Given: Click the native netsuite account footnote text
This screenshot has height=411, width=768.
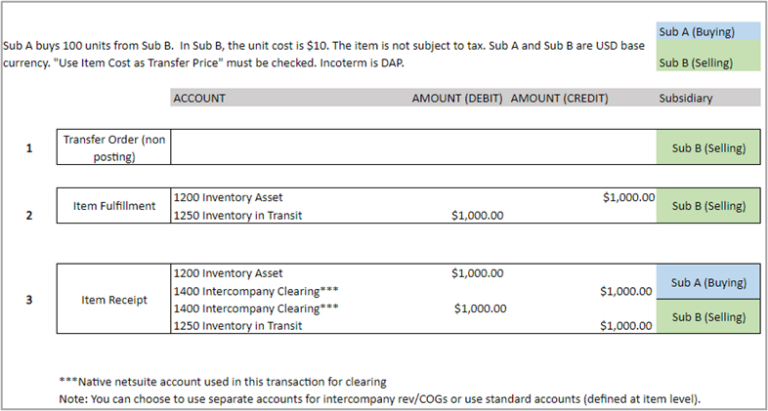Looking at the screenshot, I should click(223, 382).
